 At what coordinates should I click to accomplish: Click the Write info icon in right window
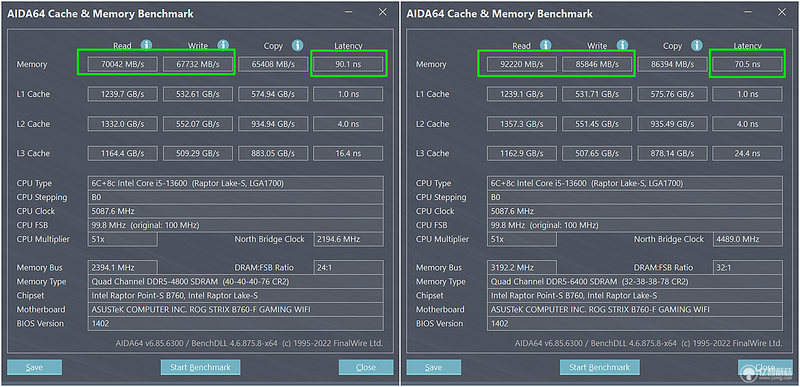tap(622, 45)
